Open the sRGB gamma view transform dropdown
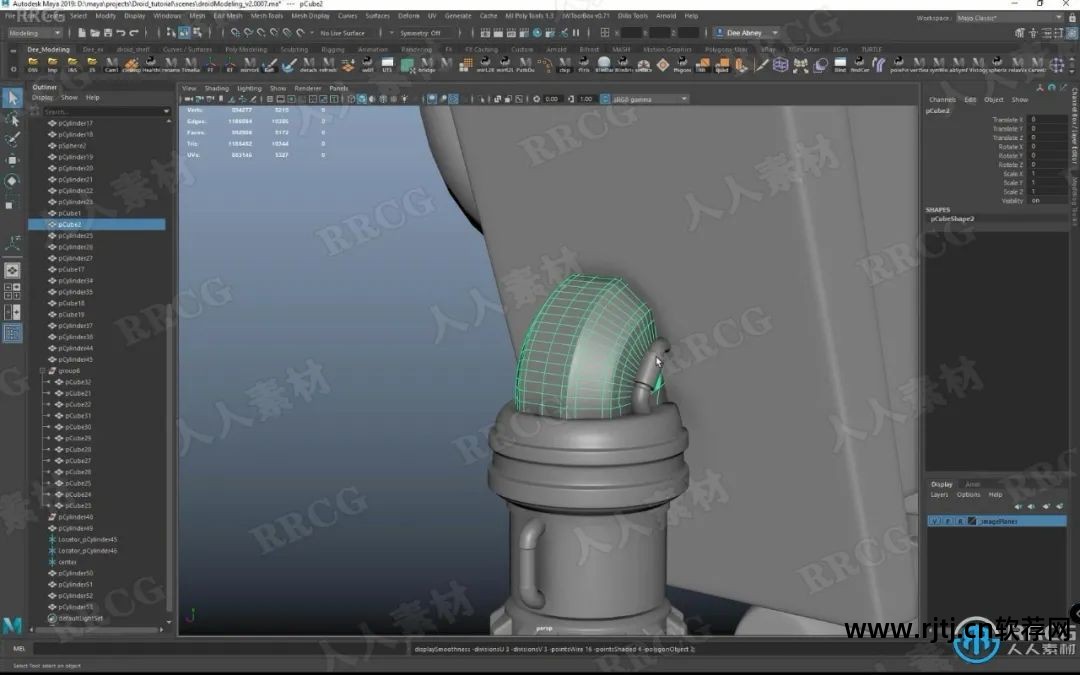This screenshot has width=1080, height=675. [x=650, y=99]
